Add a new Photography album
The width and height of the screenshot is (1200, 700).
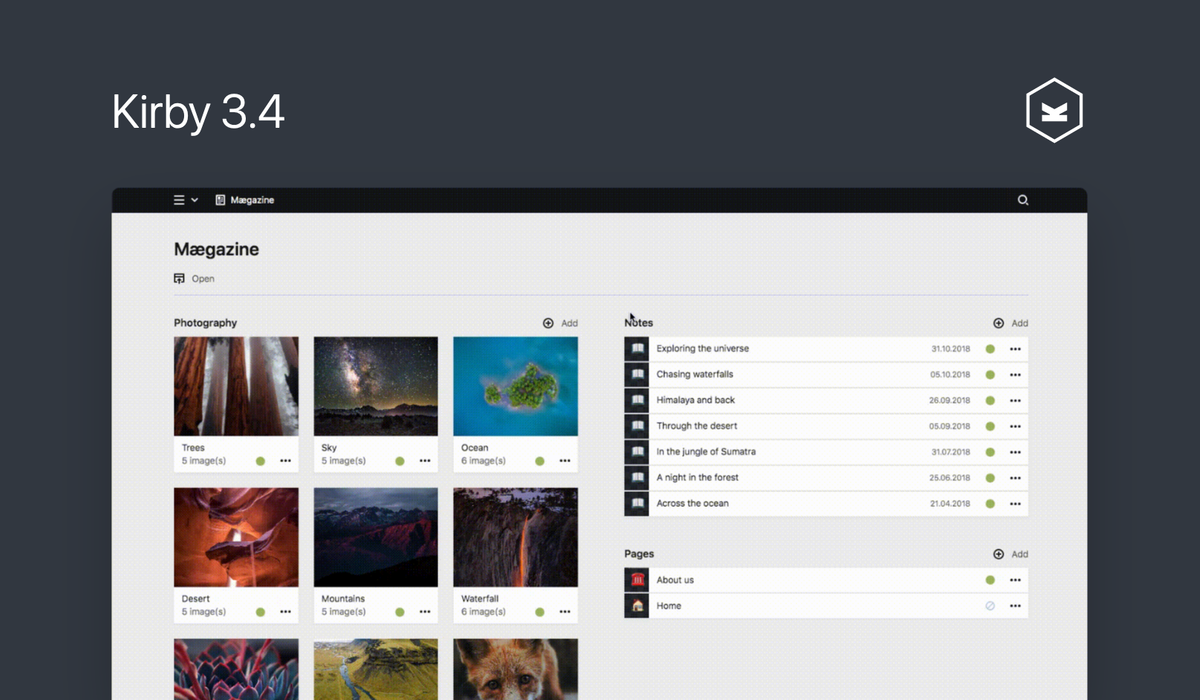pos(560,323)
